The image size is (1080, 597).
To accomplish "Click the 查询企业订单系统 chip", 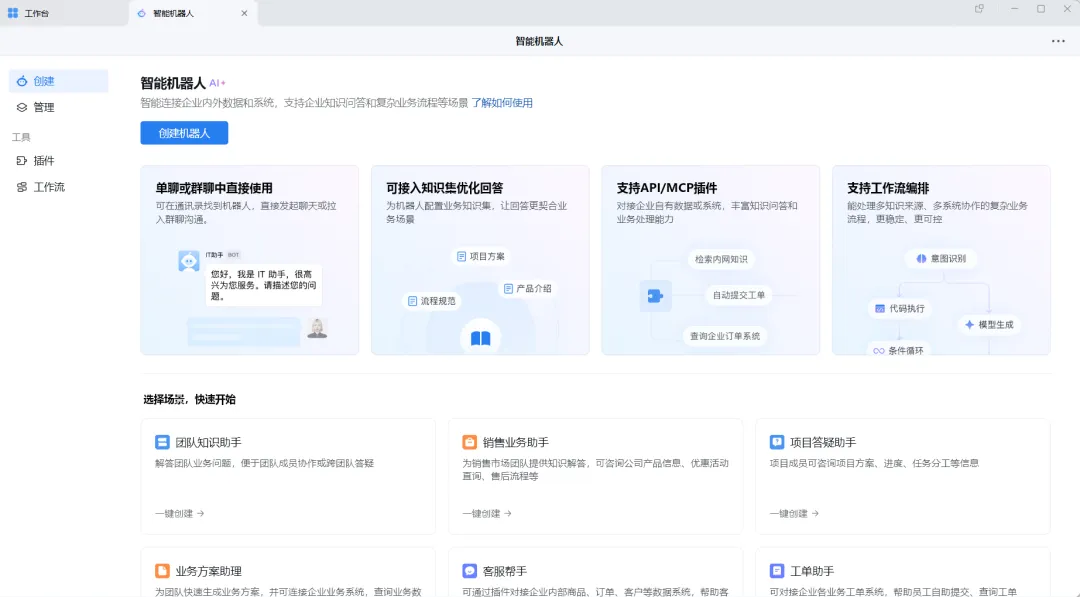I will (725, 336).
